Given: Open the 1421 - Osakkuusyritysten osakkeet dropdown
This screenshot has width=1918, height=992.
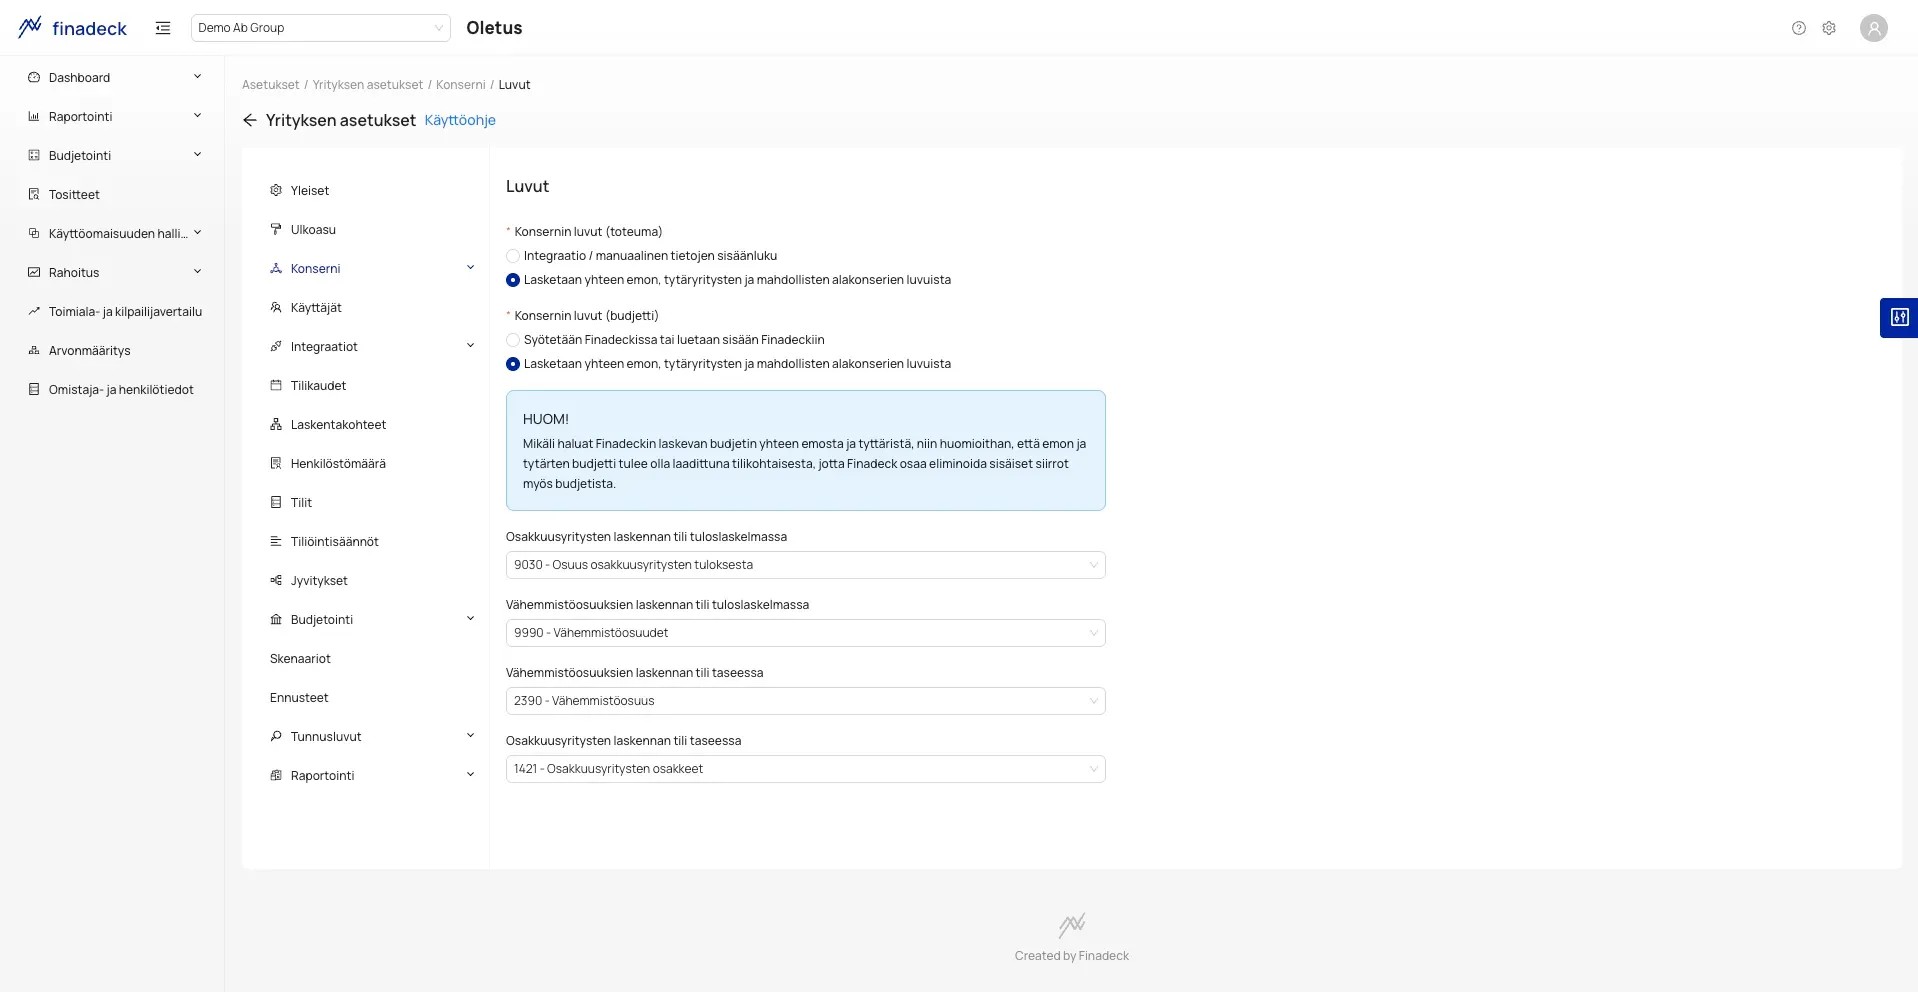Looking at the screenshot, I should click(805, 769).
